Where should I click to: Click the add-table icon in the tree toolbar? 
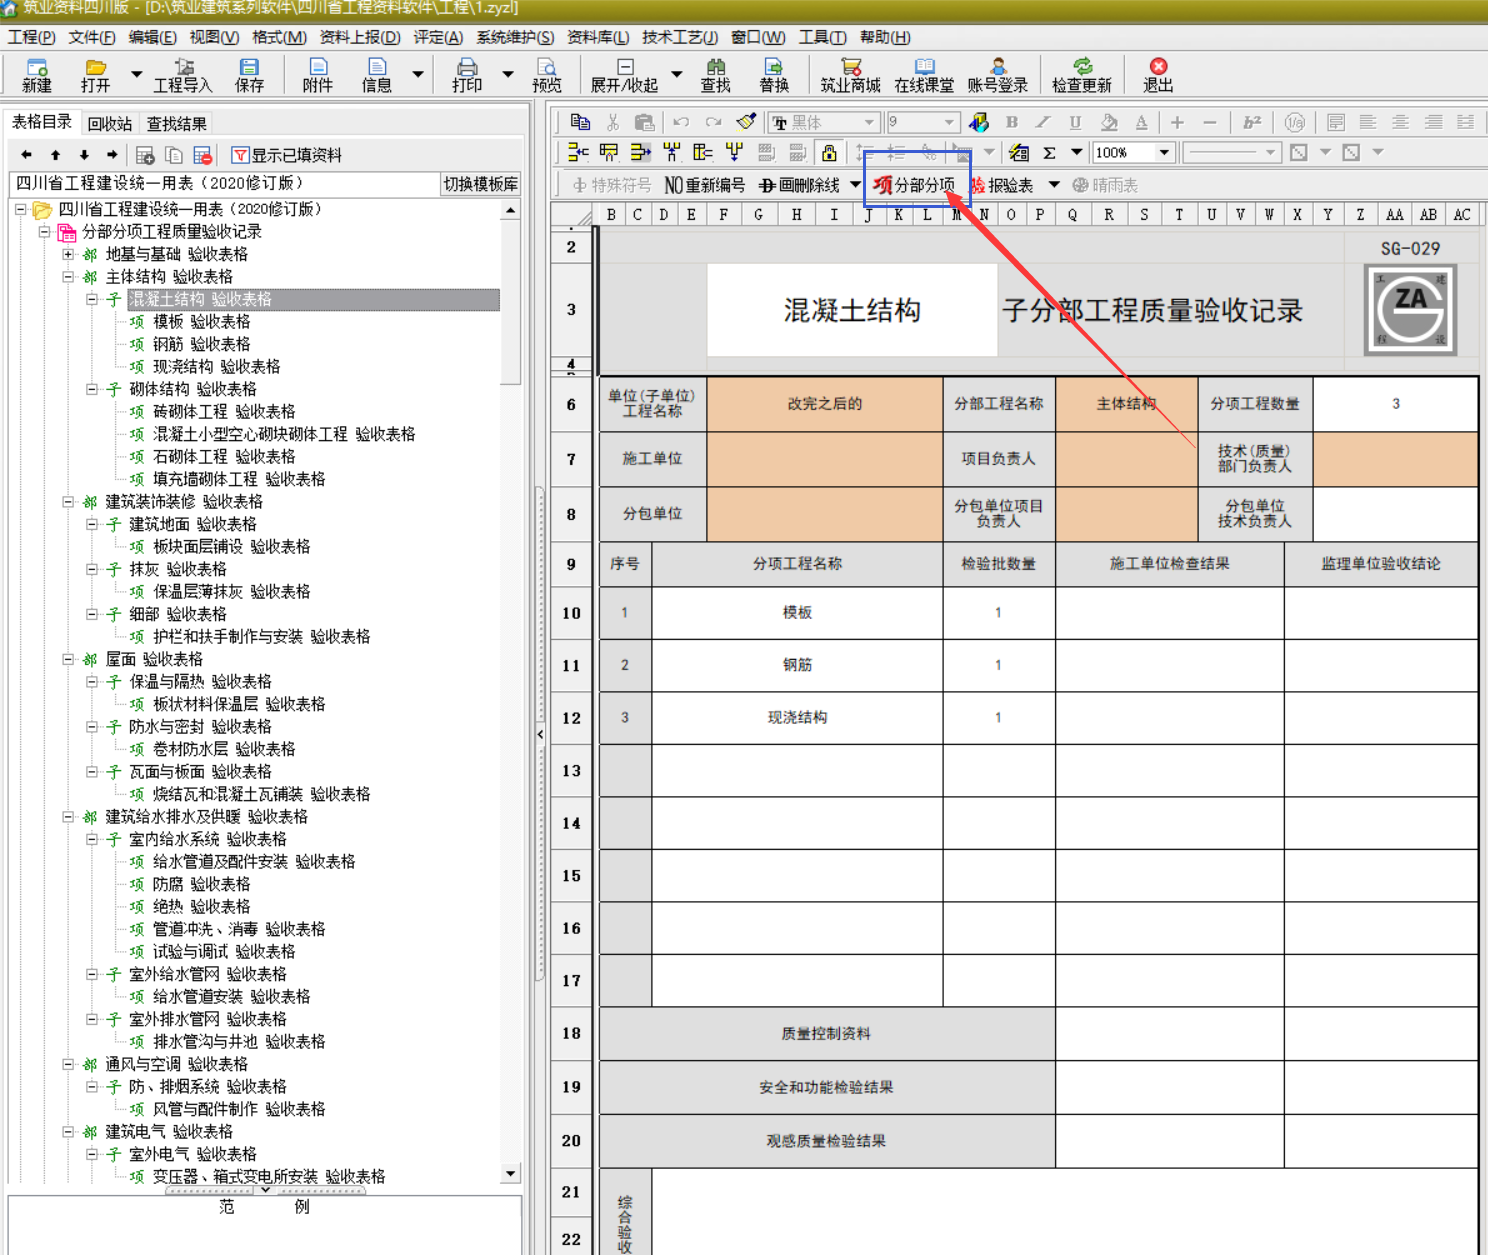point(145,155)
